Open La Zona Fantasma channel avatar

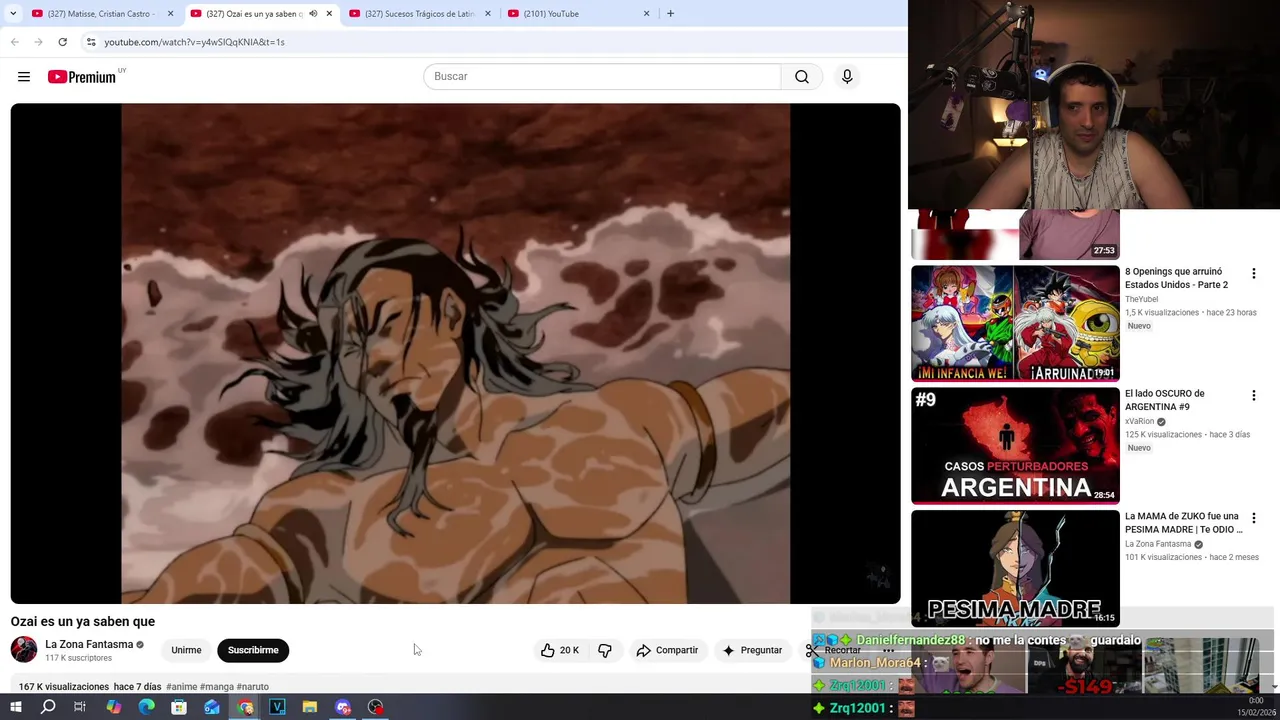point(24,650)
